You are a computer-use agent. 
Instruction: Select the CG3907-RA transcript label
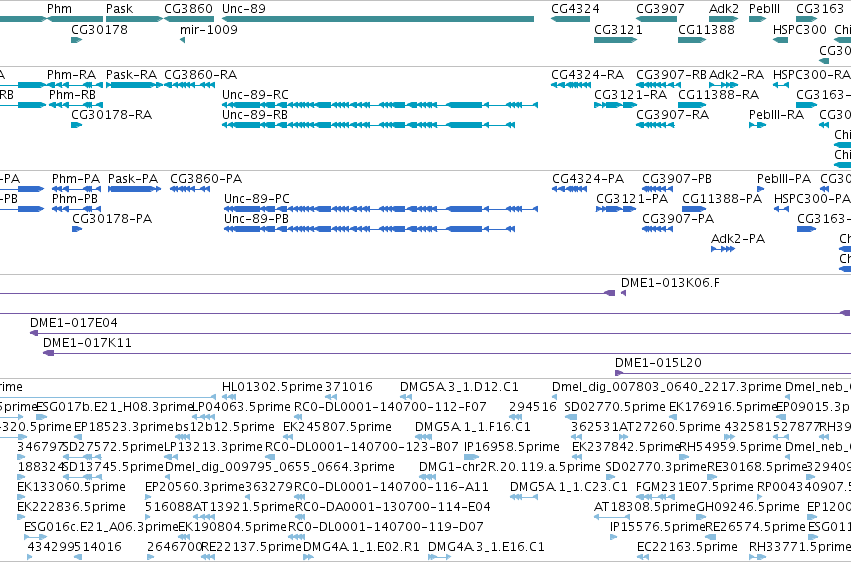672,114
